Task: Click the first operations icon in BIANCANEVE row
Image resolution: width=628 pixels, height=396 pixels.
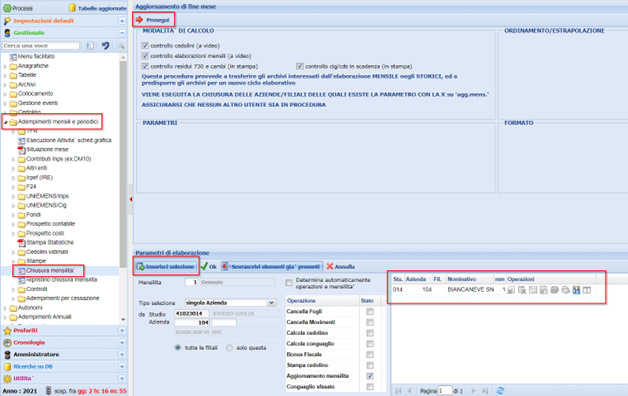Action: pos(511,289)
